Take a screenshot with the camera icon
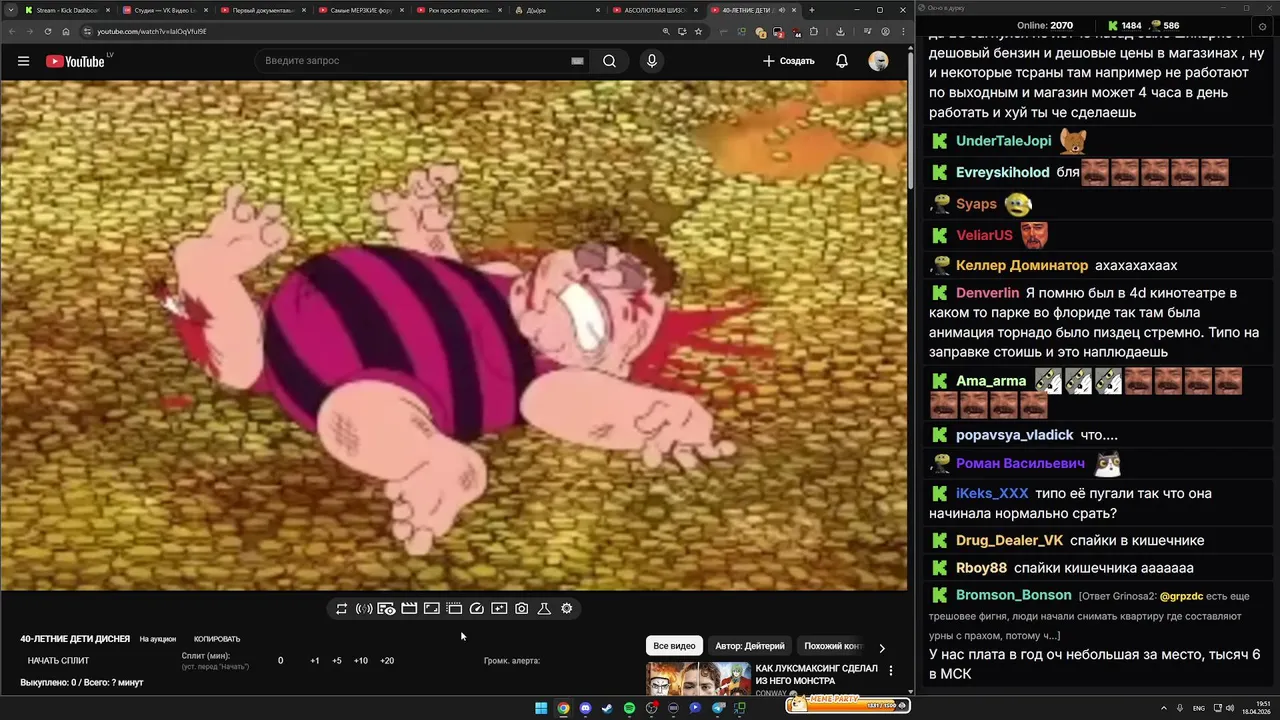The image size is (1280, 720). 522,608
